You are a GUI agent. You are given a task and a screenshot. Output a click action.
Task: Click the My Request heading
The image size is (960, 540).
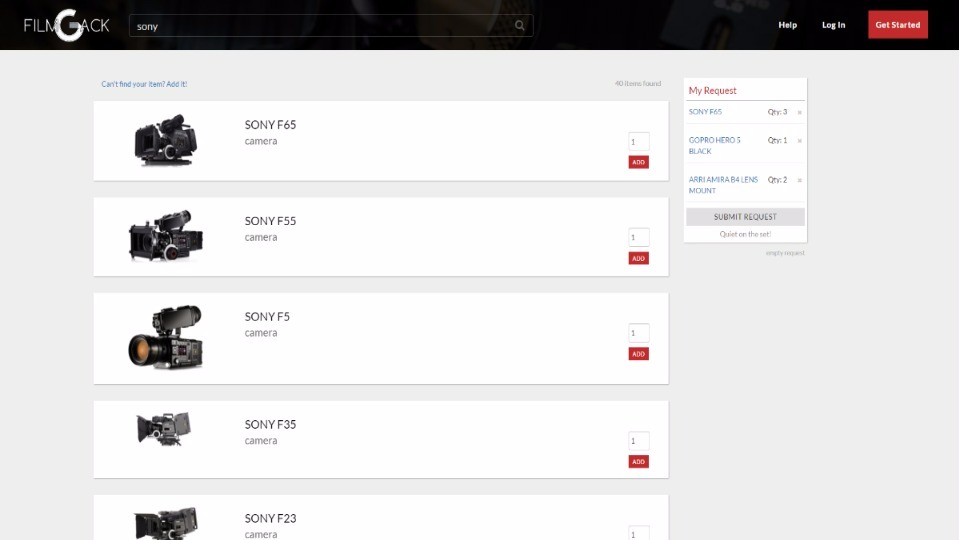point(712,91)
